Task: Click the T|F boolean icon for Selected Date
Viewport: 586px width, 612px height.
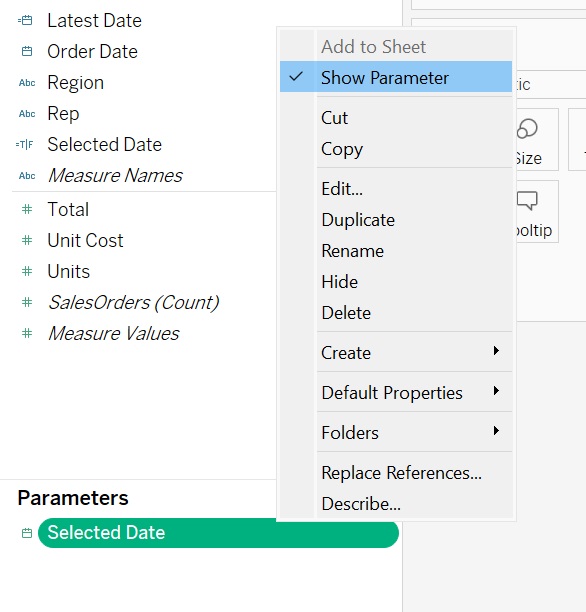Action: [25, 145]
